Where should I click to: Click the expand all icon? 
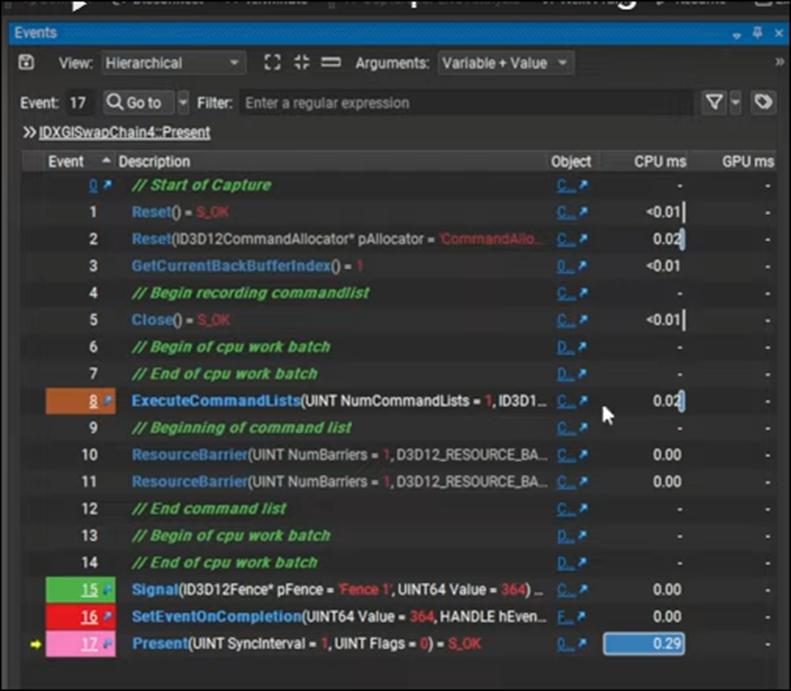[x=272, y=63]
